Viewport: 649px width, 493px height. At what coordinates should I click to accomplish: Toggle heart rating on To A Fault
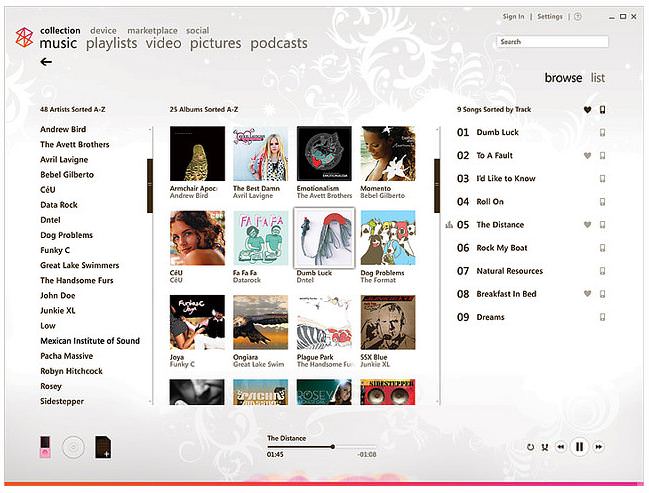[587, 156]
